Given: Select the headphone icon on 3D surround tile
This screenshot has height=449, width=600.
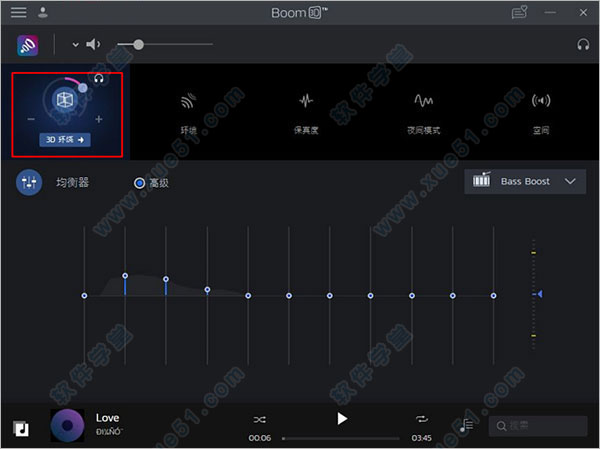Looking at the screenshot, I should 99,78.
